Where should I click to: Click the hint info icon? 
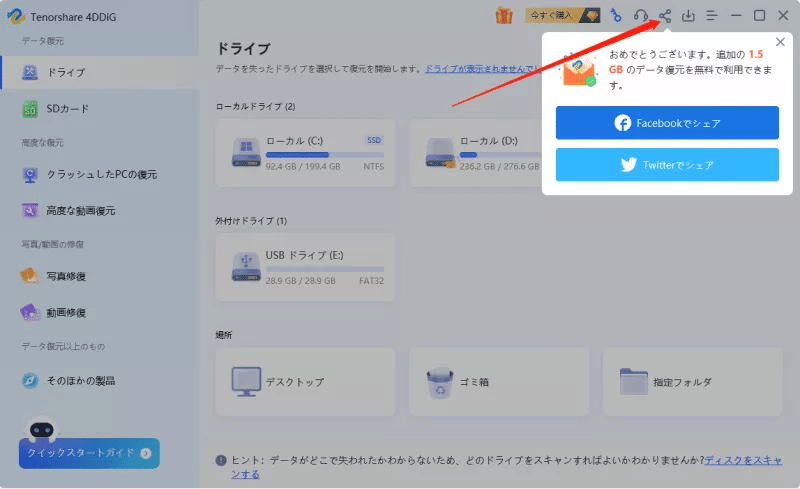[221, 460]
